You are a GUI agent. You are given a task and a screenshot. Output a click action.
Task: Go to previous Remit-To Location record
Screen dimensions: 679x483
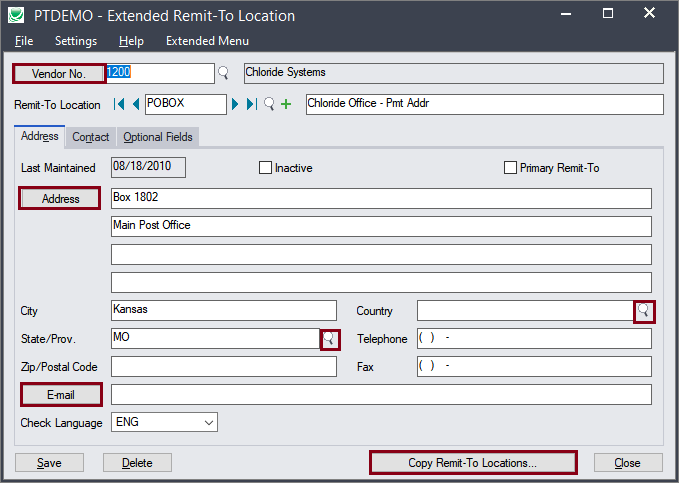pyautogui.click(x=135, y=104)
